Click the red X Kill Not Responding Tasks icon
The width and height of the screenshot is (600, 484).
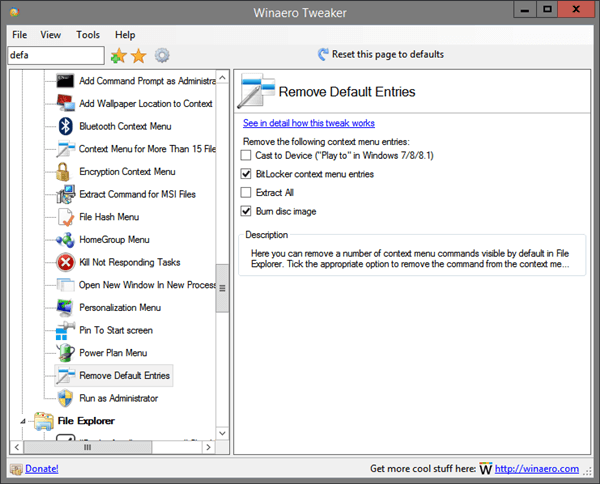coord(65,262)
